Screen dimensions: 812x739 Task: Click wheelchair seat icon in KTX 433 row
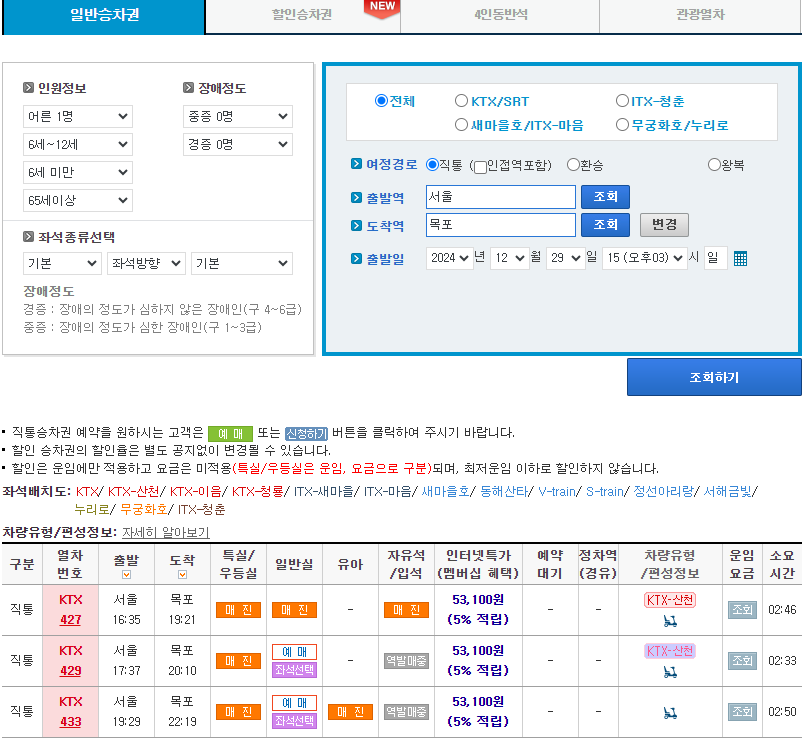pos(670,713)
